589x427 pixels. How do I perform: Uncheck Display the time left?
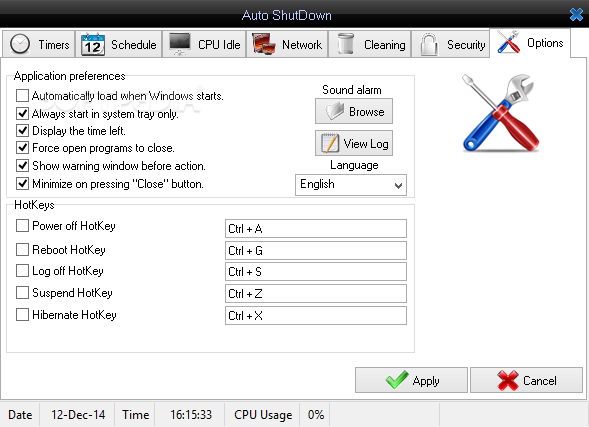22,130
